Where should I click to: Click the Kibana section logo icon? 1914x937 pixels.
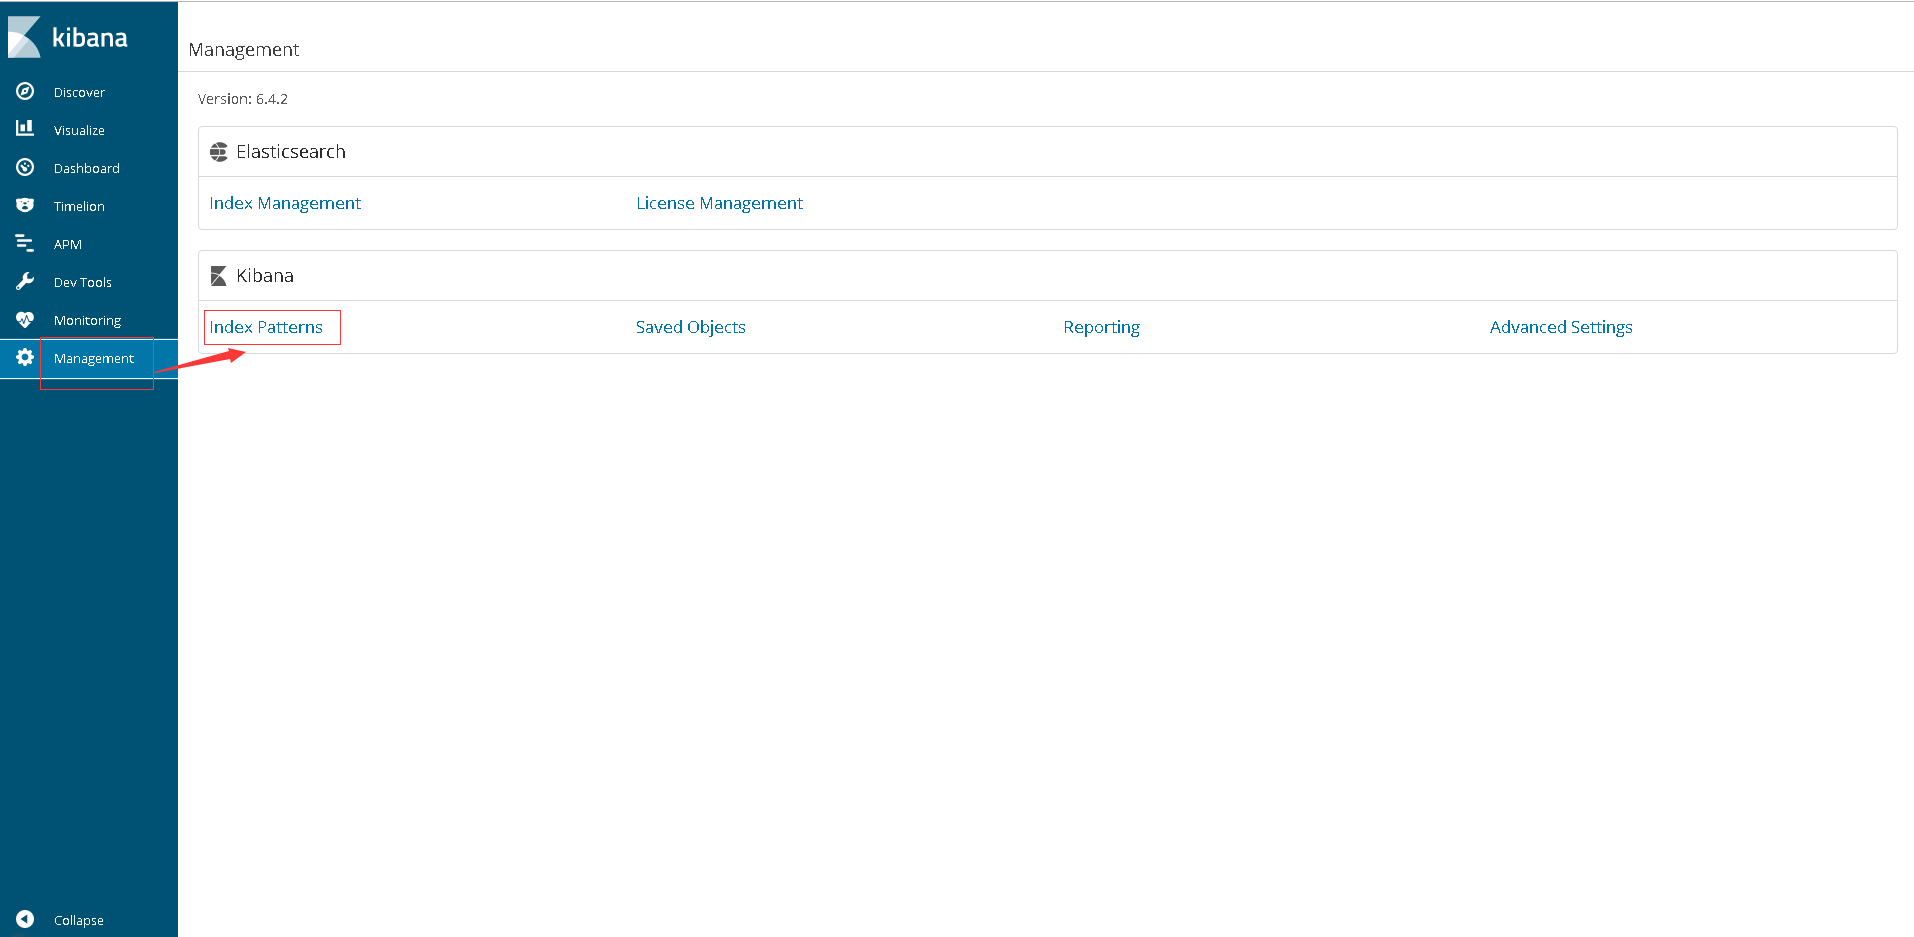(x=219, y=276)
